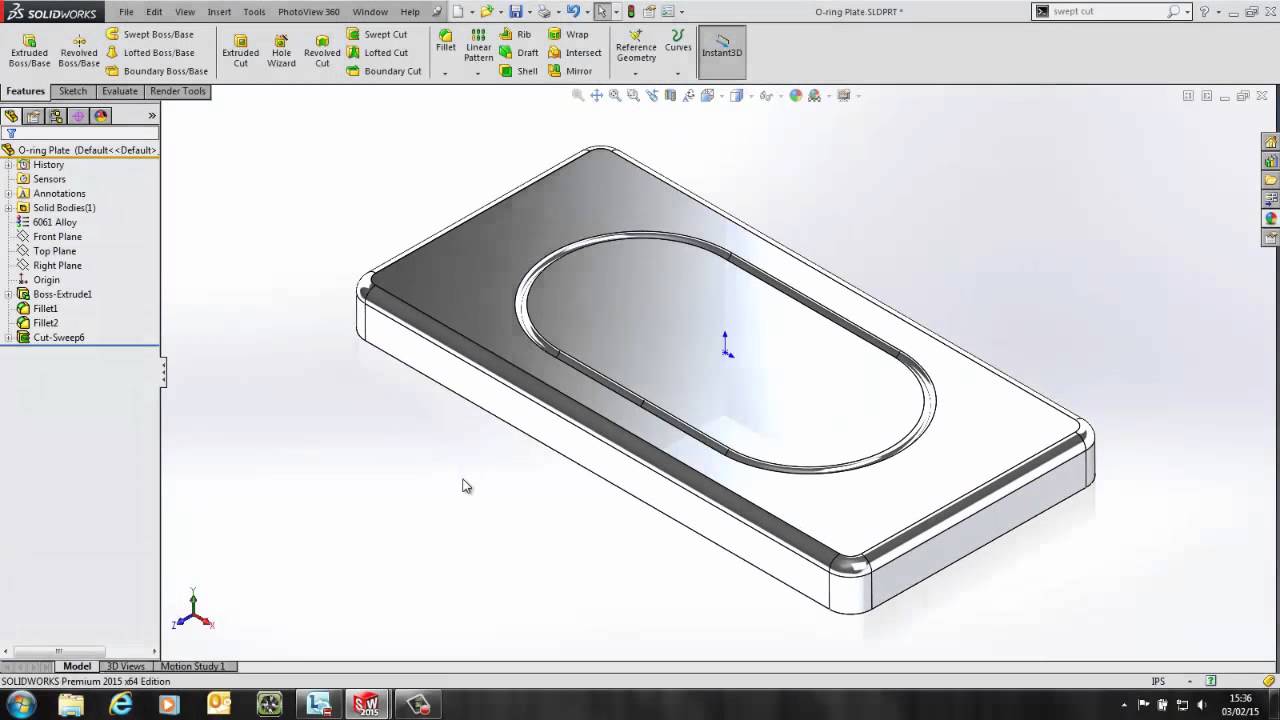Screen dimensions: 1280x720
Task: Open Internet Explorer from the taskbar
Action: pyautogui.click(x=121, y=704)
